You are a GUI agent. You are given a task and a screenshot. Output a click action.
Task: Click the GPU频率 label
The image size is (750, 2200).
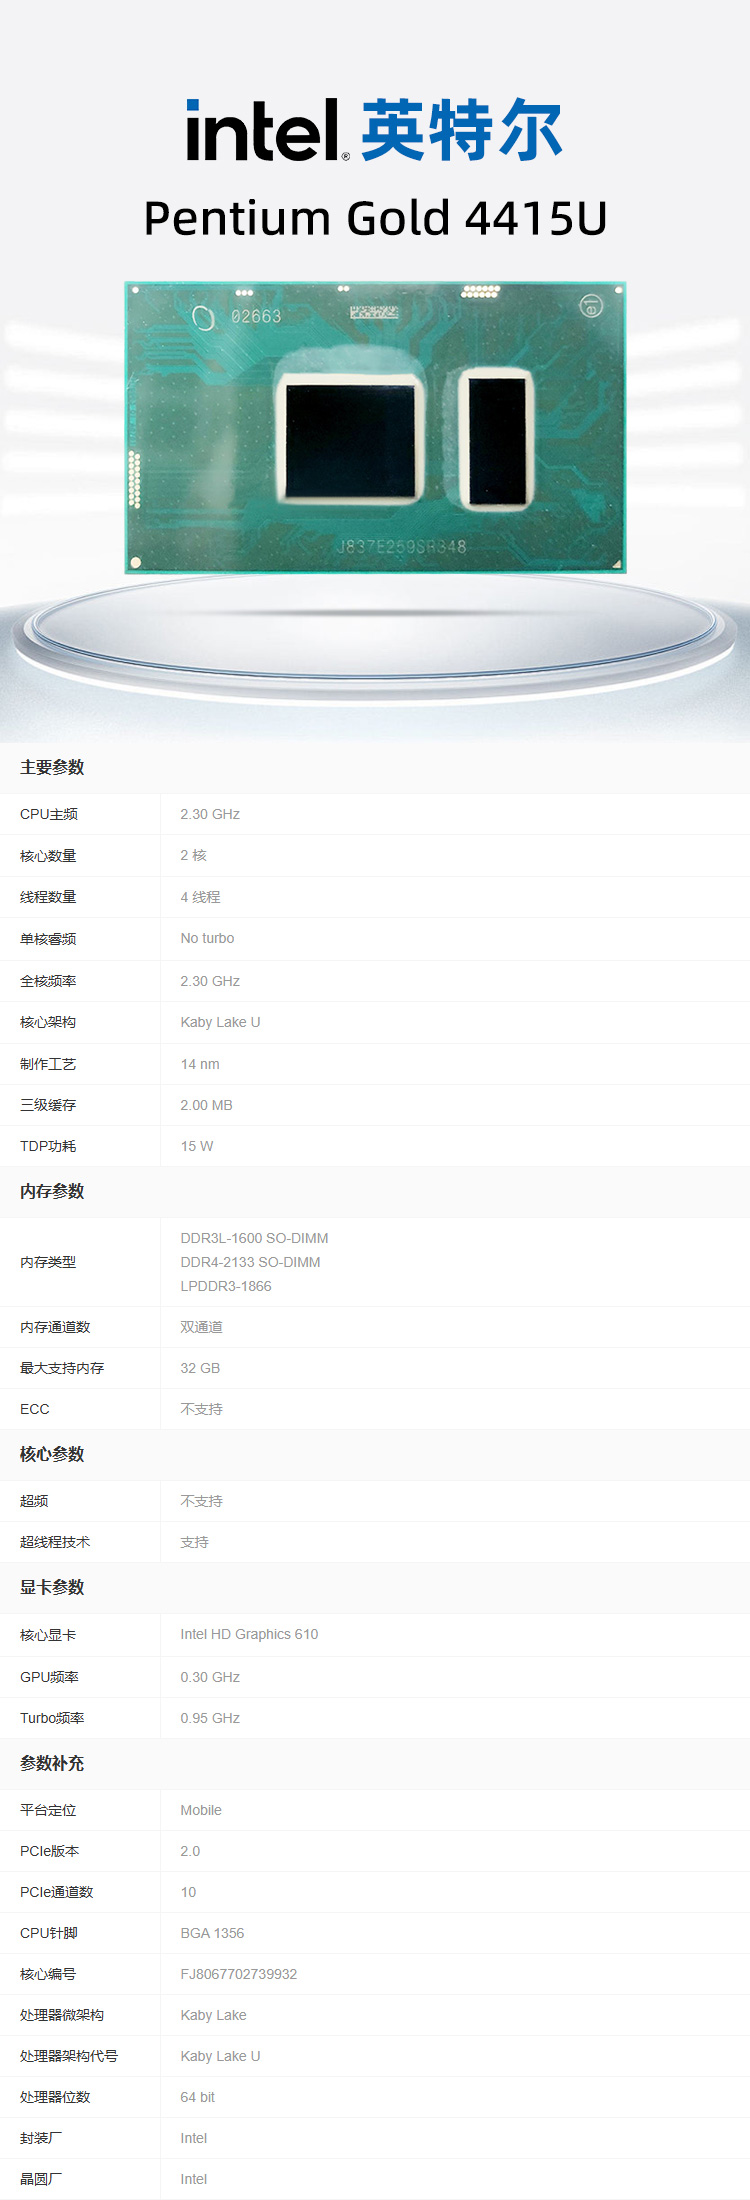(x=49, y=1677)
